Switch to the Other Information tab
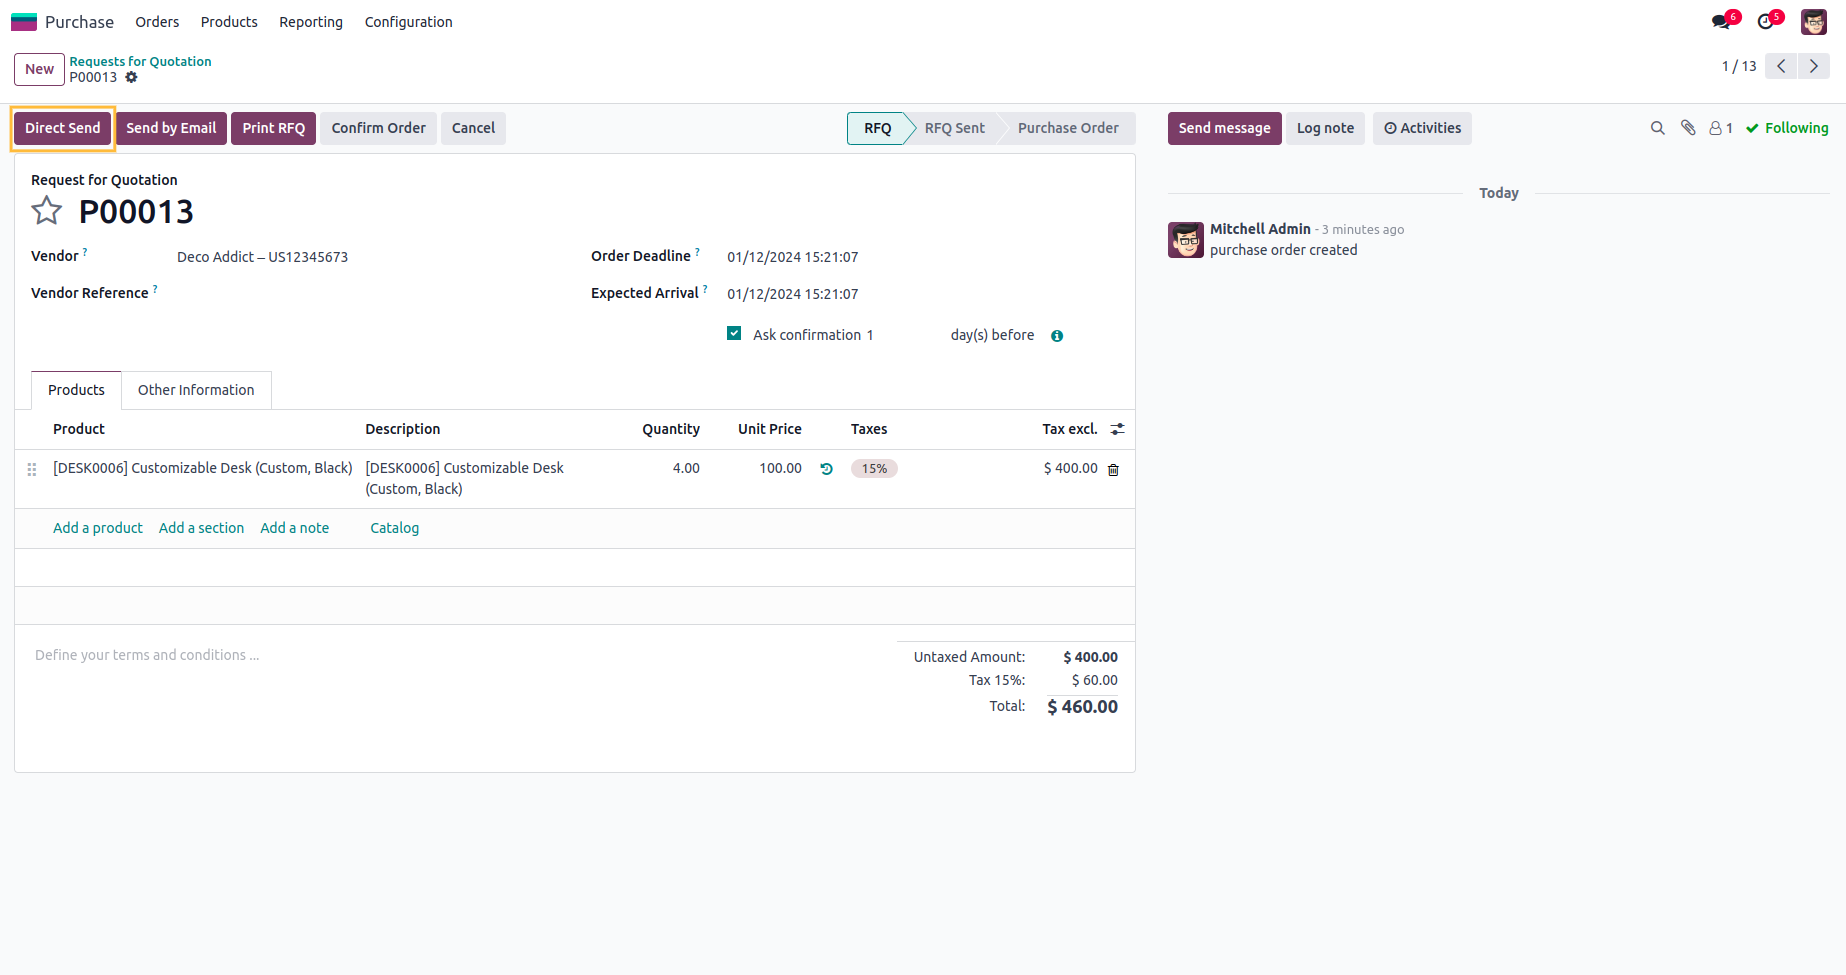This screenshot has width=1846, height=975. [196, 390]
